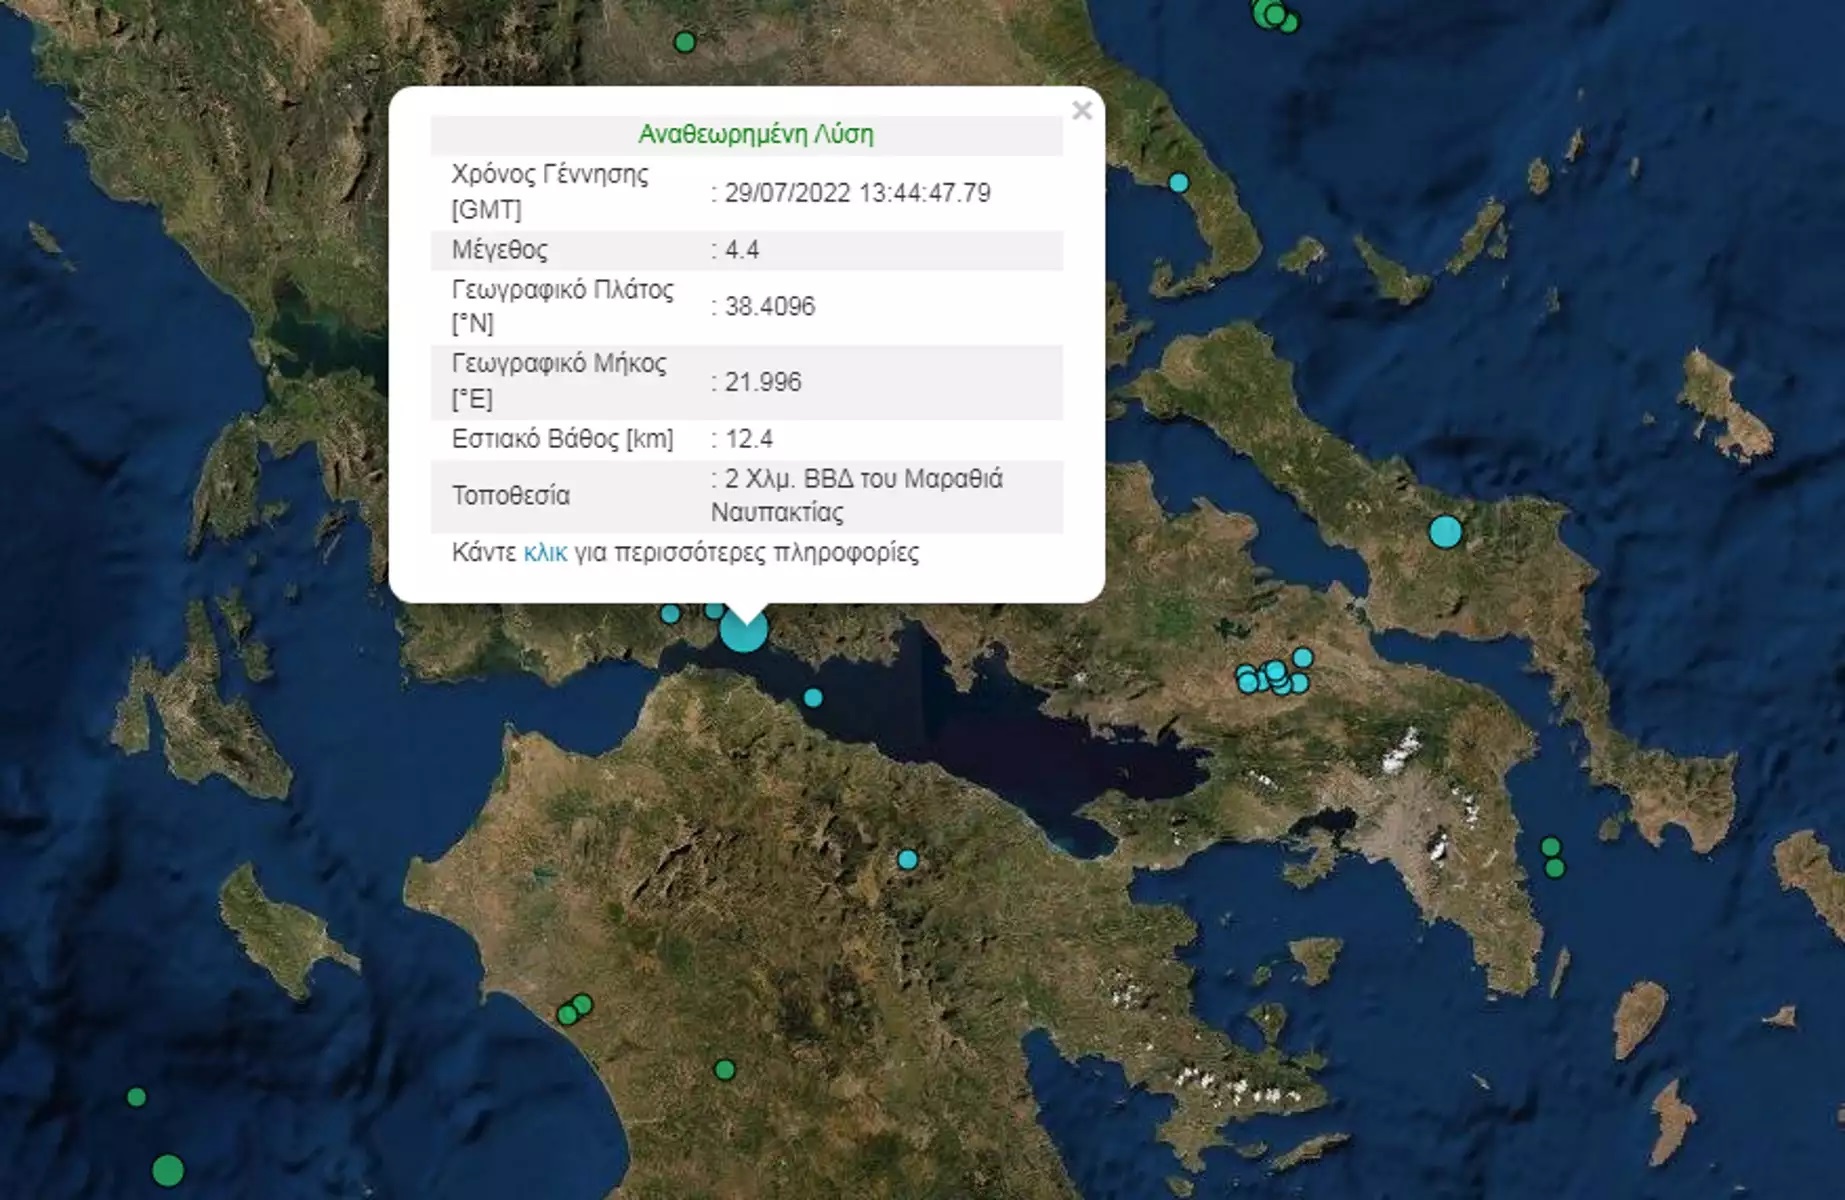Click the location text 'Μαραθιά Ναυπακτίας' in the popup
This screenshot has height=1200, width=1845.
(856, 495)
